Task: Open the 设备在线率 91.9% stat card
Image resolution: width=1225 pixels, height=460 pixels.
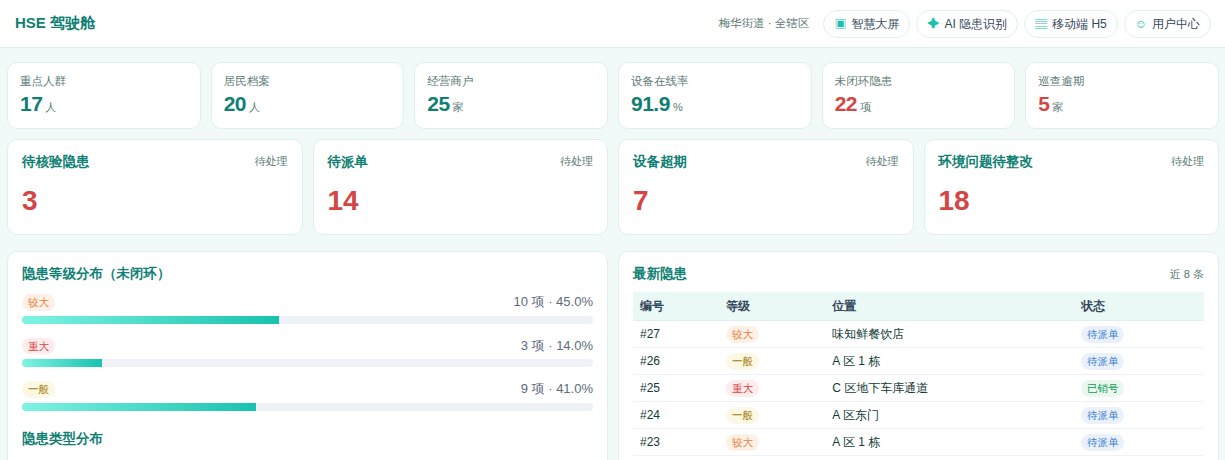Action: click(x=715, y=95)
